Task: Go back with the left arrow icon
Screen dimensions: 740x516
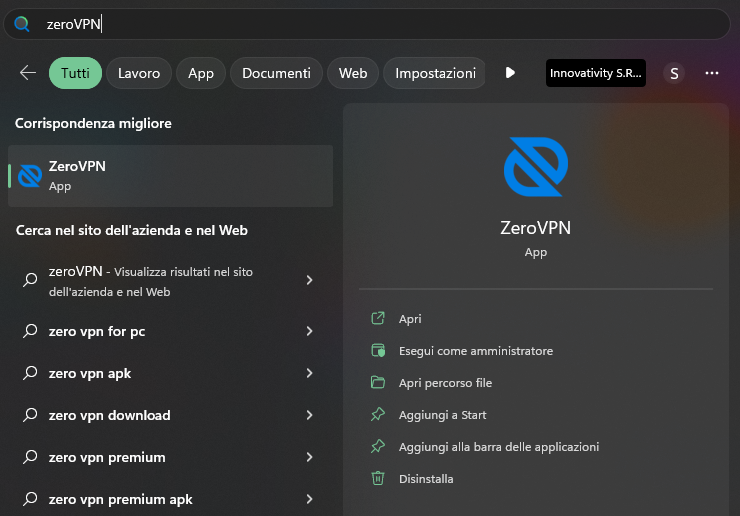Action: pyautogui.click(x=28, y=73)
